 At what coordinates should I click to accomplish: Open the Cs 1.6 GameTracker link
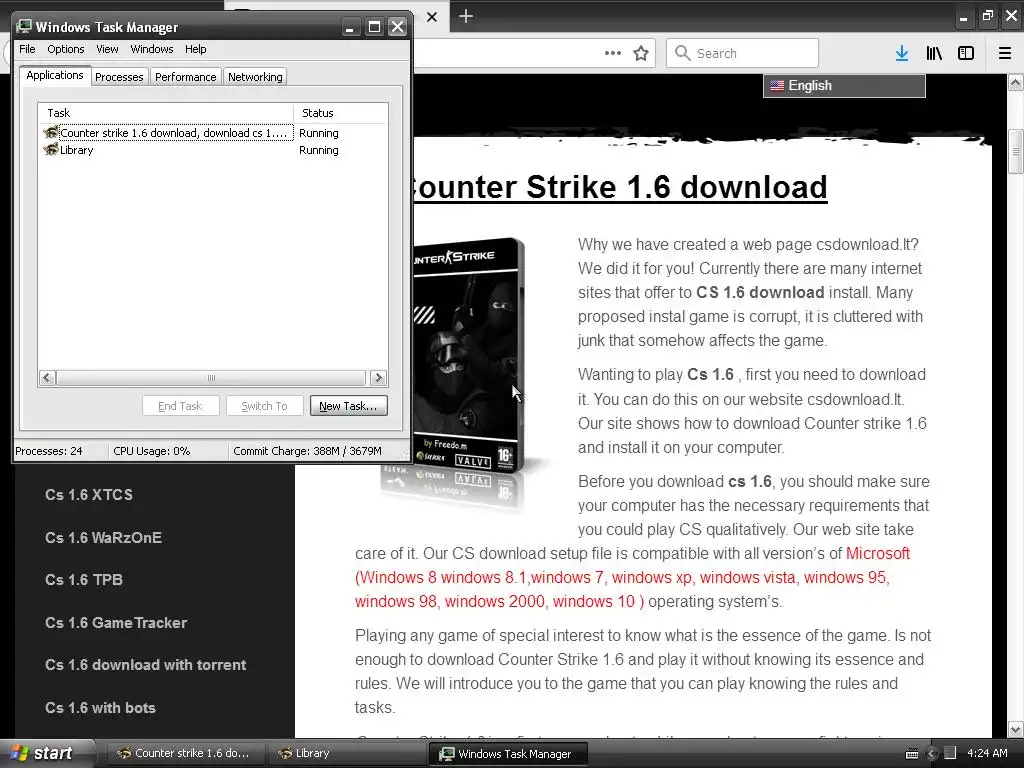116,622
